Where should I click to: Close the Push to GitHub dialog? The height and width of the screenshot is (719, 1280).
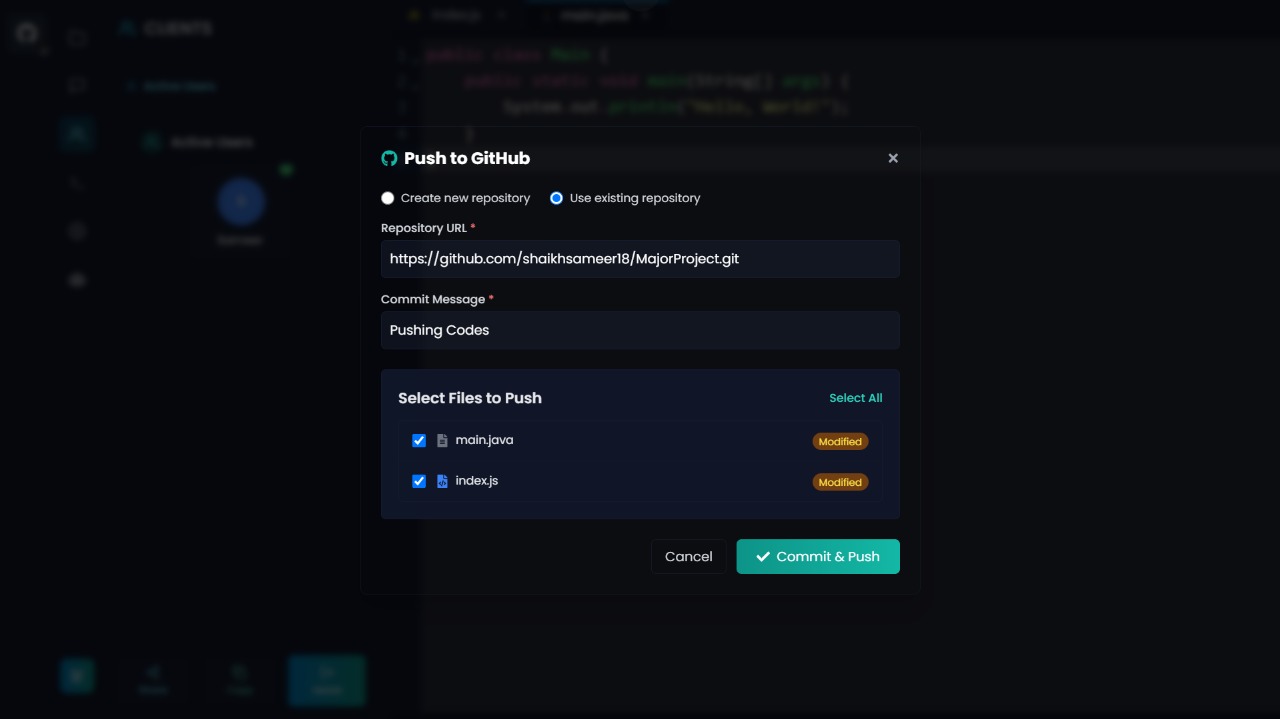pos(893,158)
